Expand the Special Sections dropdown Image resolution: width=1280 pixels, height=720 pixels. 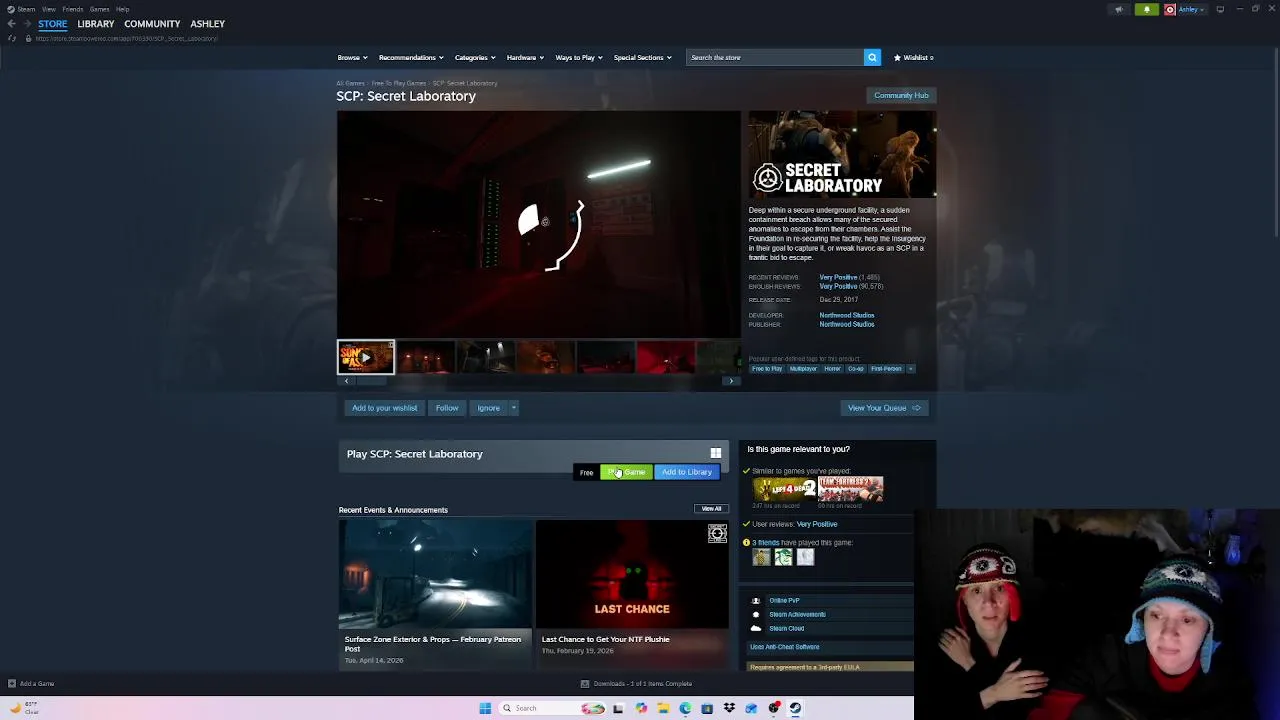[x=642, y=57]
